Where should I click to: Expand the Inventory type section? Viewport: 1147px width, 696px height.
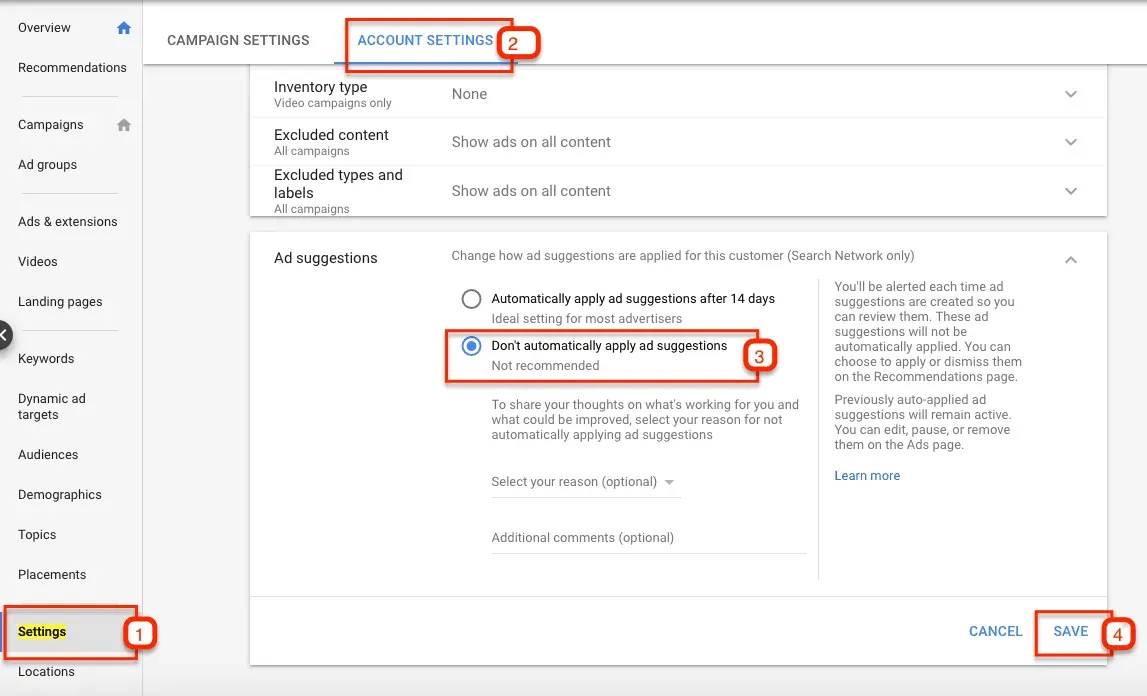[x=1070, y=93]
